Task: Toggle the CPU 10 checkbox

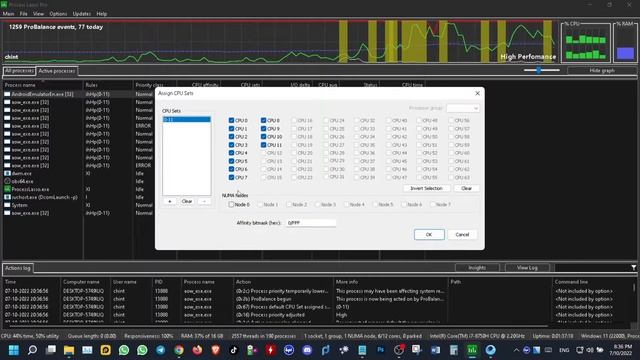Action: click(263, 137)
